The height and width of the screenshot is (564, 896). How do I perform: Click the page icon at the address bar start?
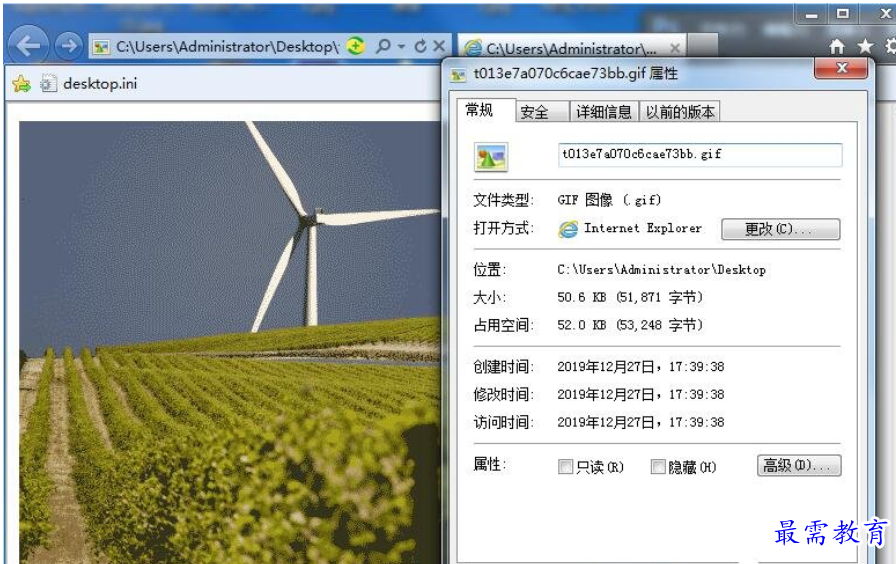tap(102, 47)
